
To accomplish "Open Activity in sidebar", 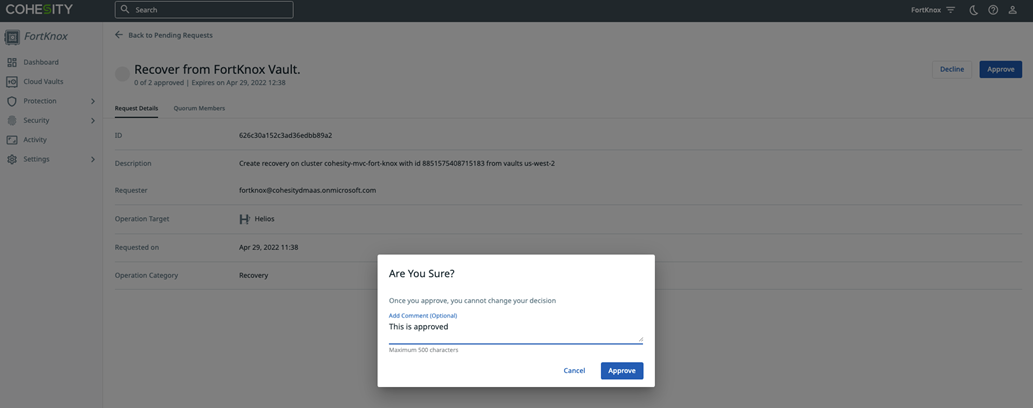I will coord(35,140).
